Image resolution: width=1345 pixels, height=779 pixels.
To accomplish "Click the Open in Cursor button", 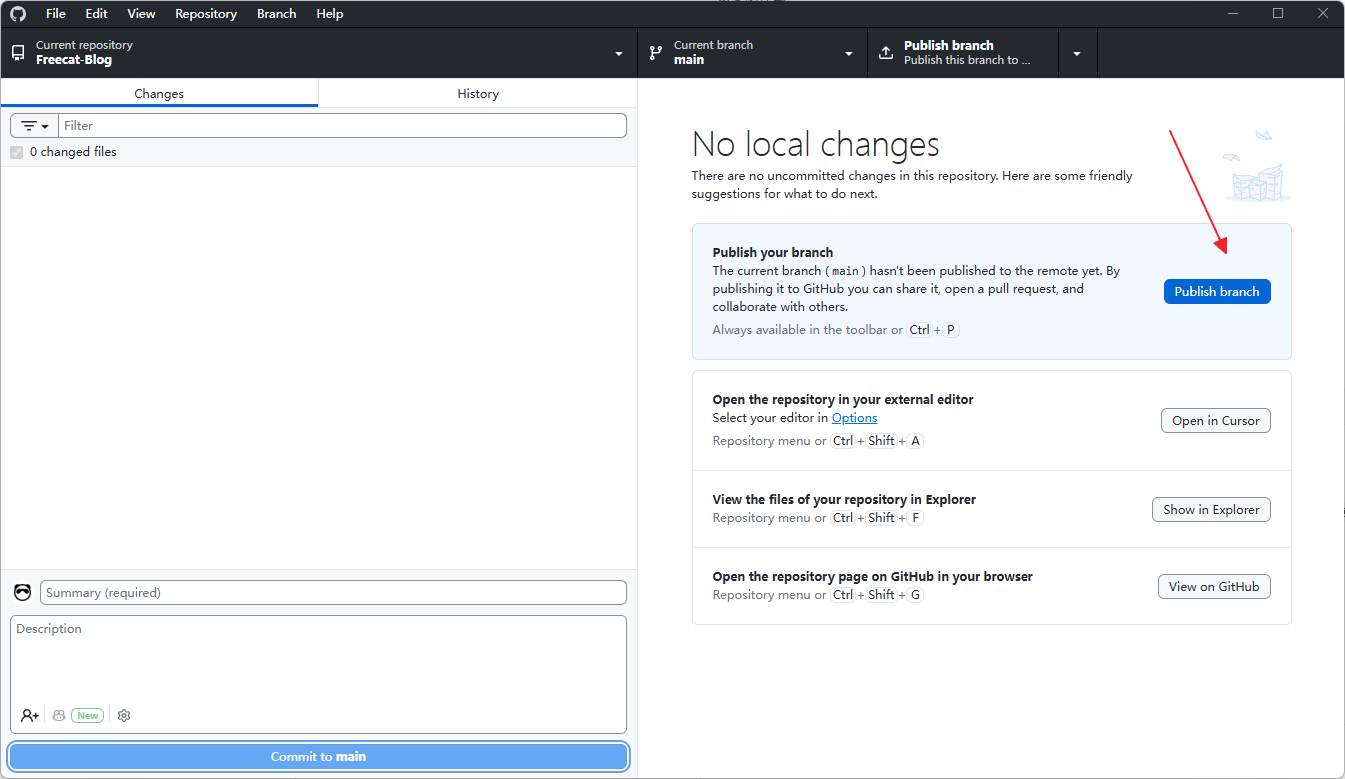I will coord(1216,421).
